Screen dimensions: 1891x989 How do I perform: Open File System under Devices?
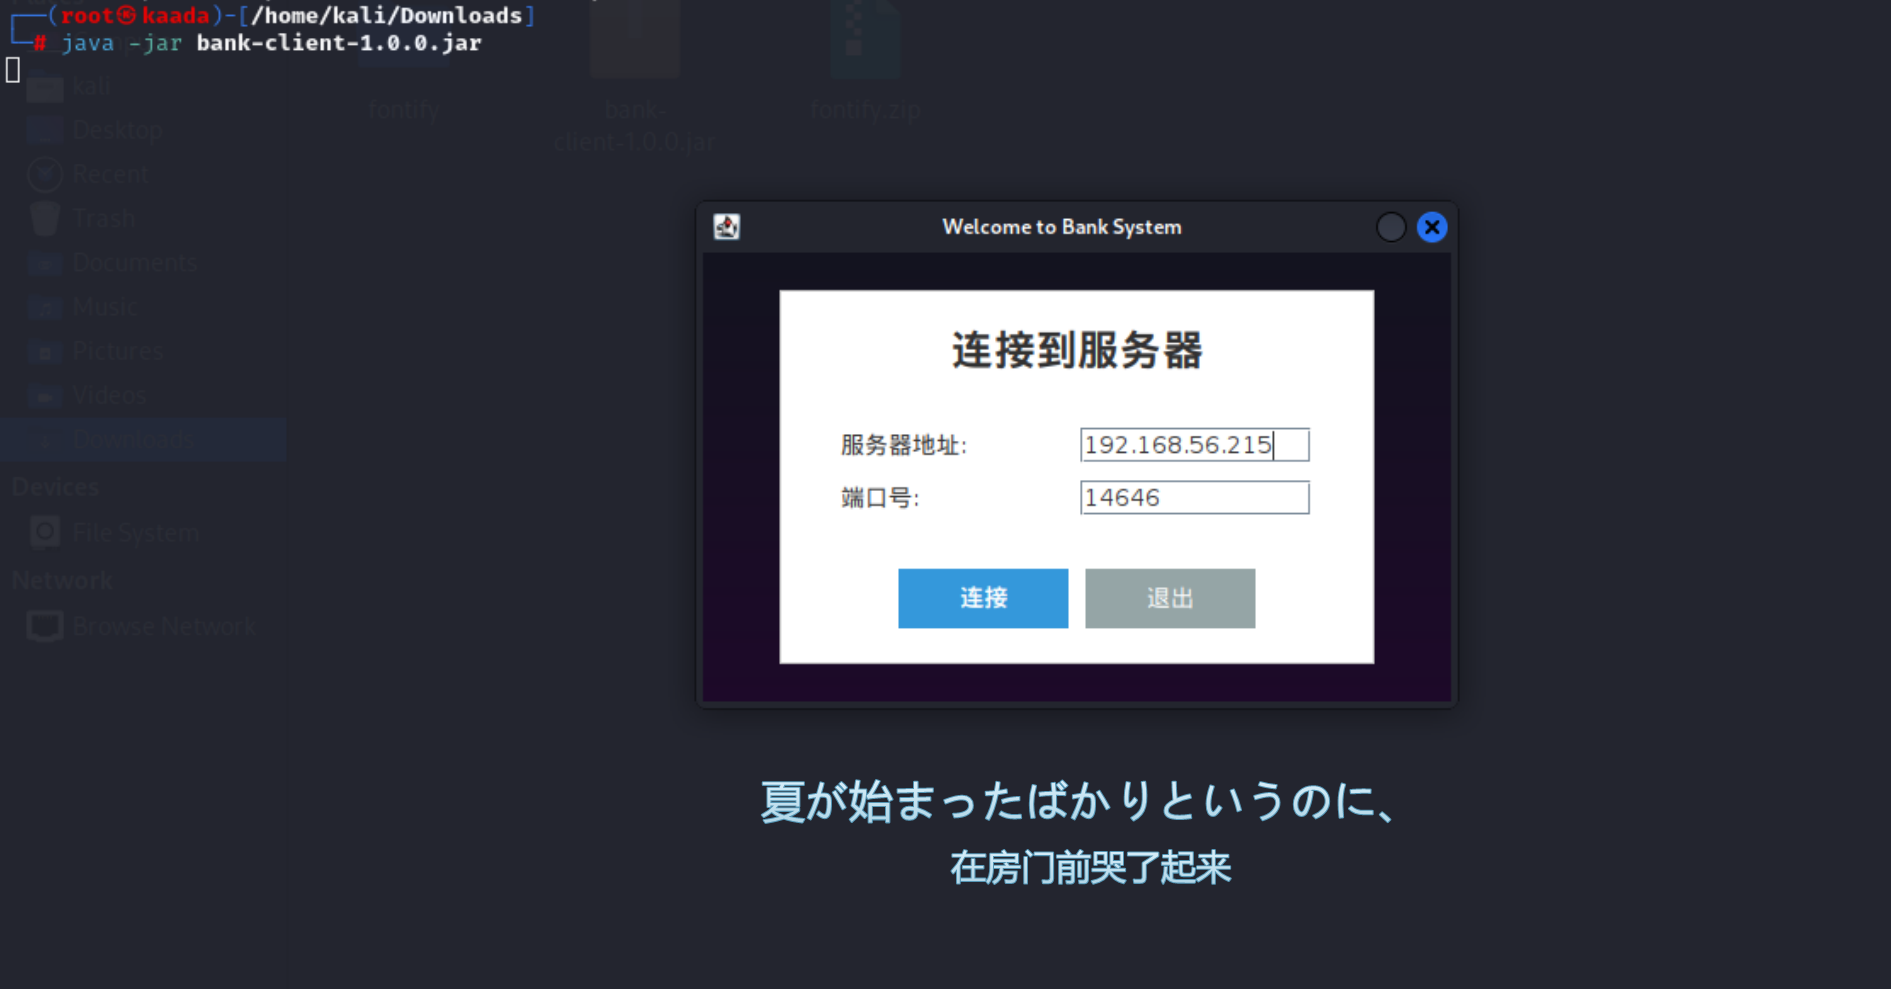[x=135, y=532]
